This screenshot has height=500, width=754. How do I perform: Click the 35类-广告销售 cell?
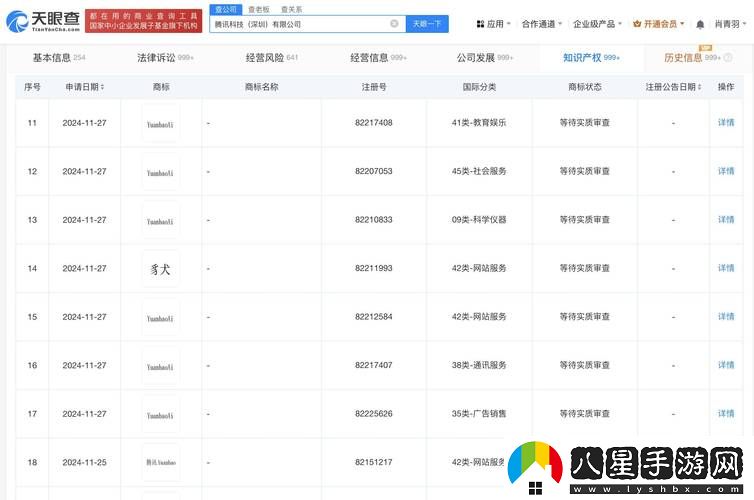[x=479, y=413]
